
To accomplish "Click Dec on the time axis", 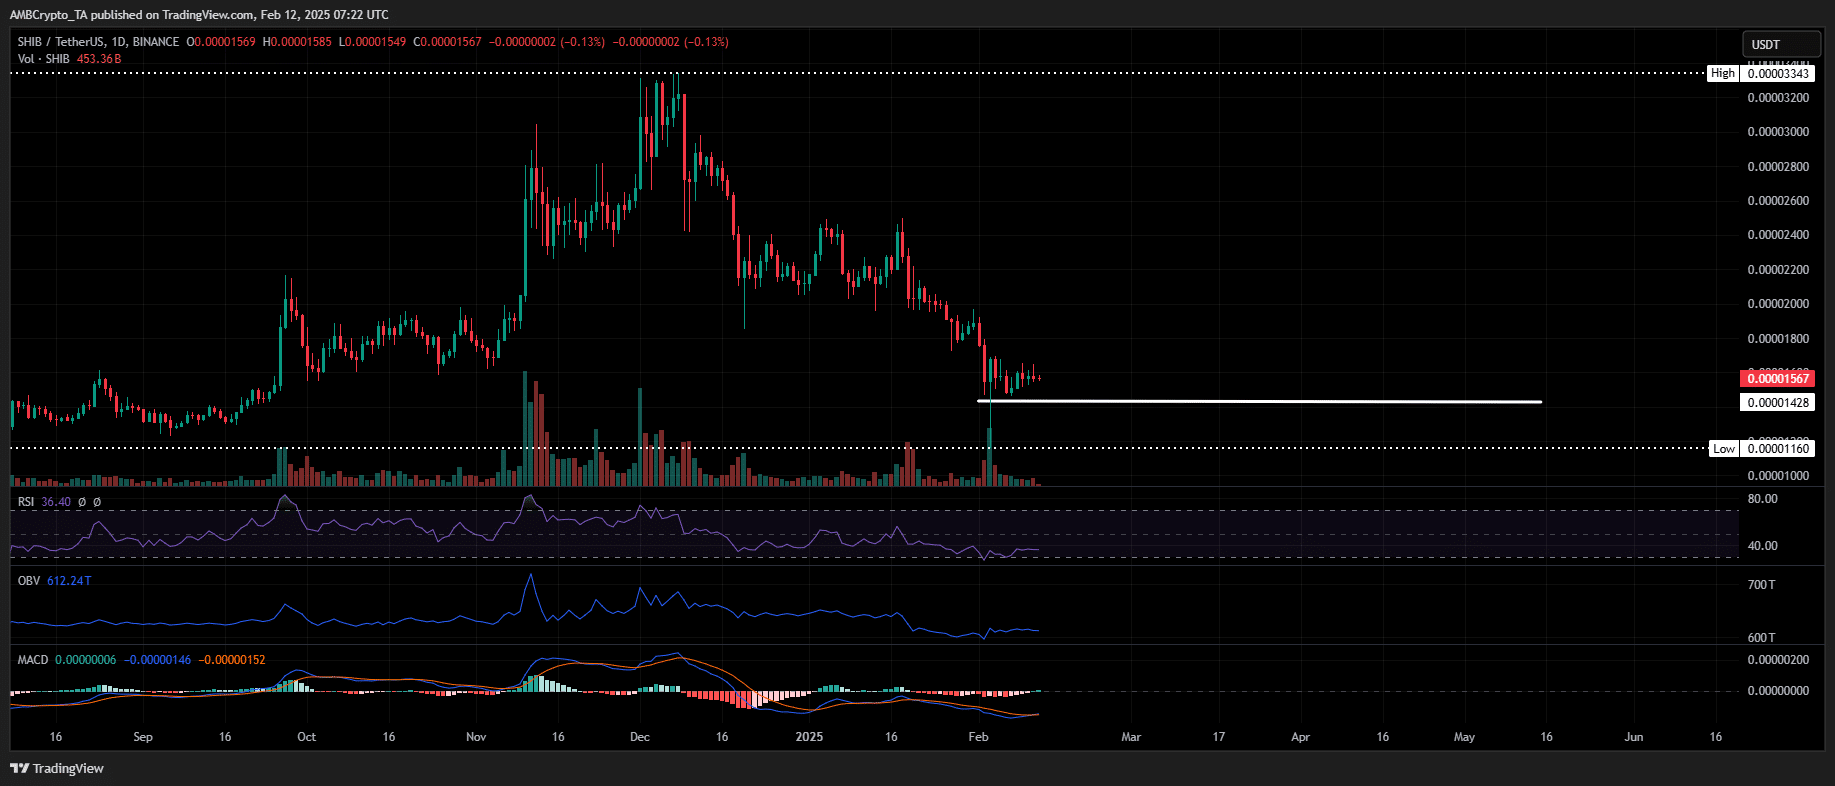I will coord(640,737).
